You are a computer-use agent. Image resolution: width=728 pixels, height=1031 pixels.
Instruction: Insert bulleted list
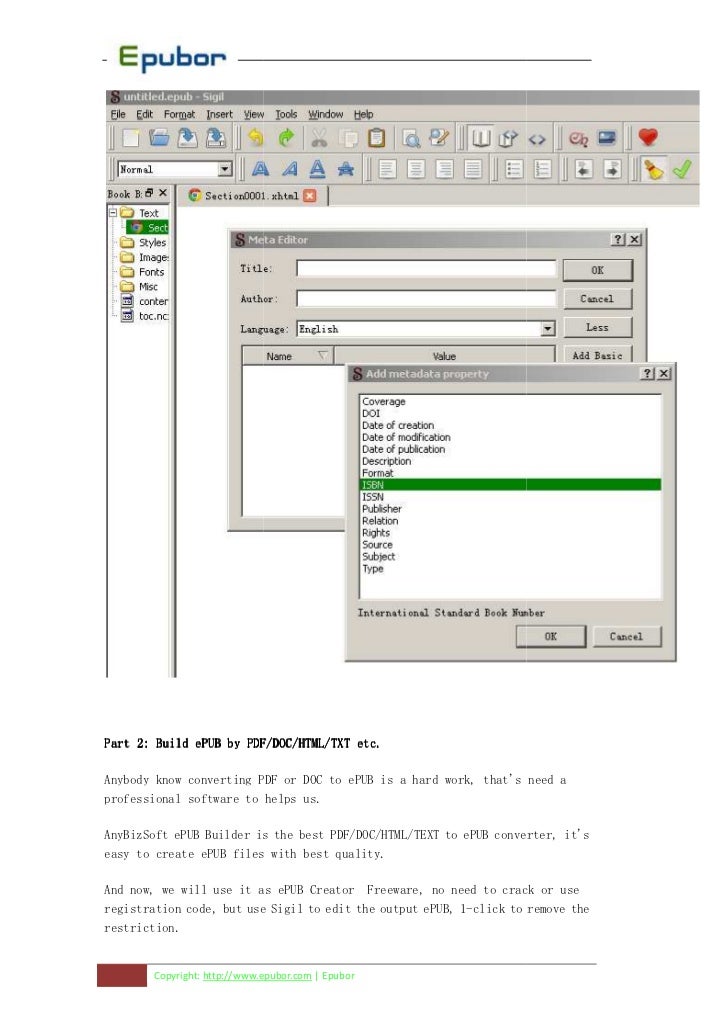point(514,170)
